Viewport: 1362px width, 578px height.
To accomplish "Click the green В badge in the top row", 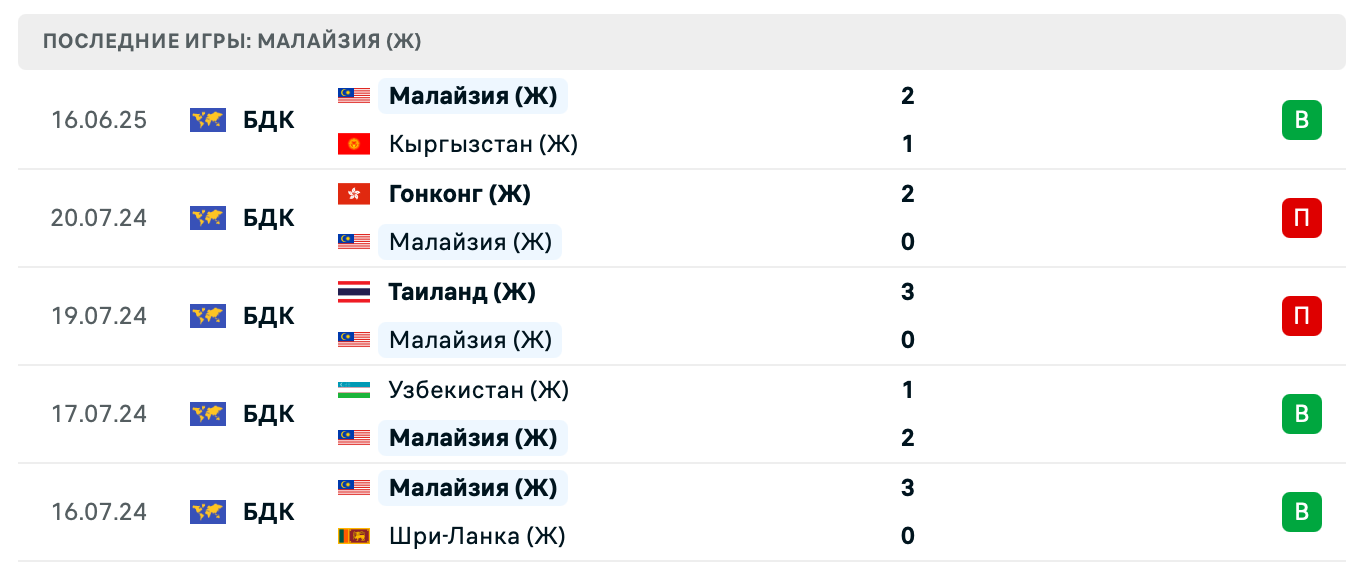I will pos(1302,120).
